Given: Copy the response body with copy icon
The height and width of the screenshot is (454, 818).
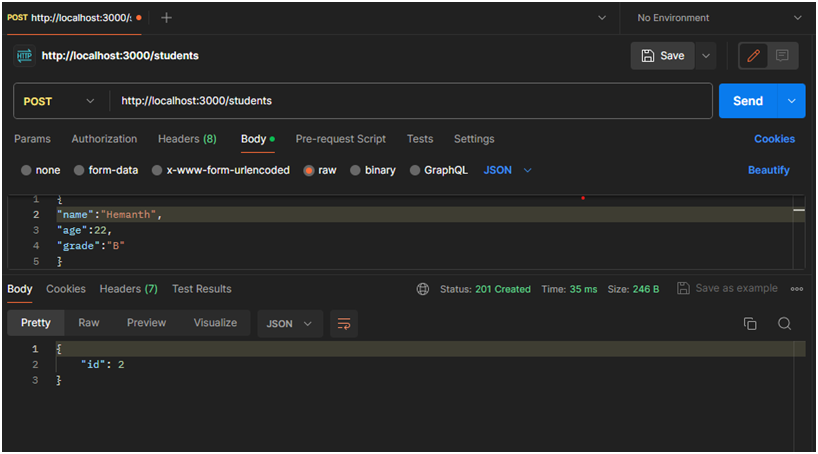Looking at the screenshot, I should point(750,324).
